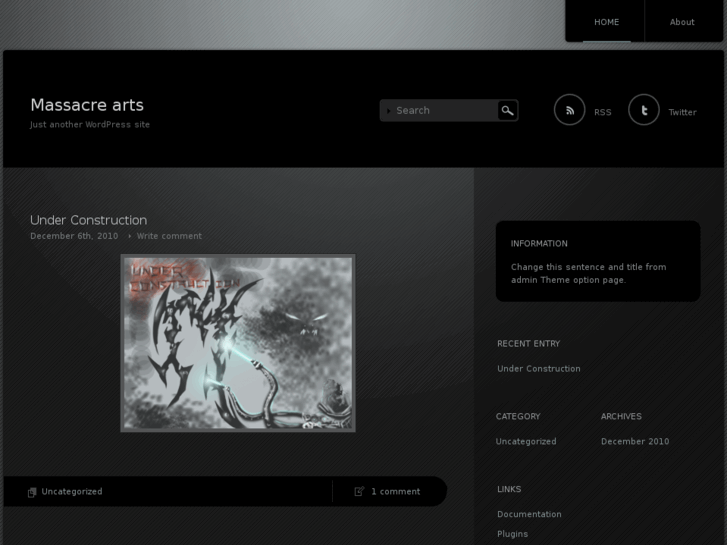Click the category icon beside Uncategorized in post footer

[x=32, y=492]
